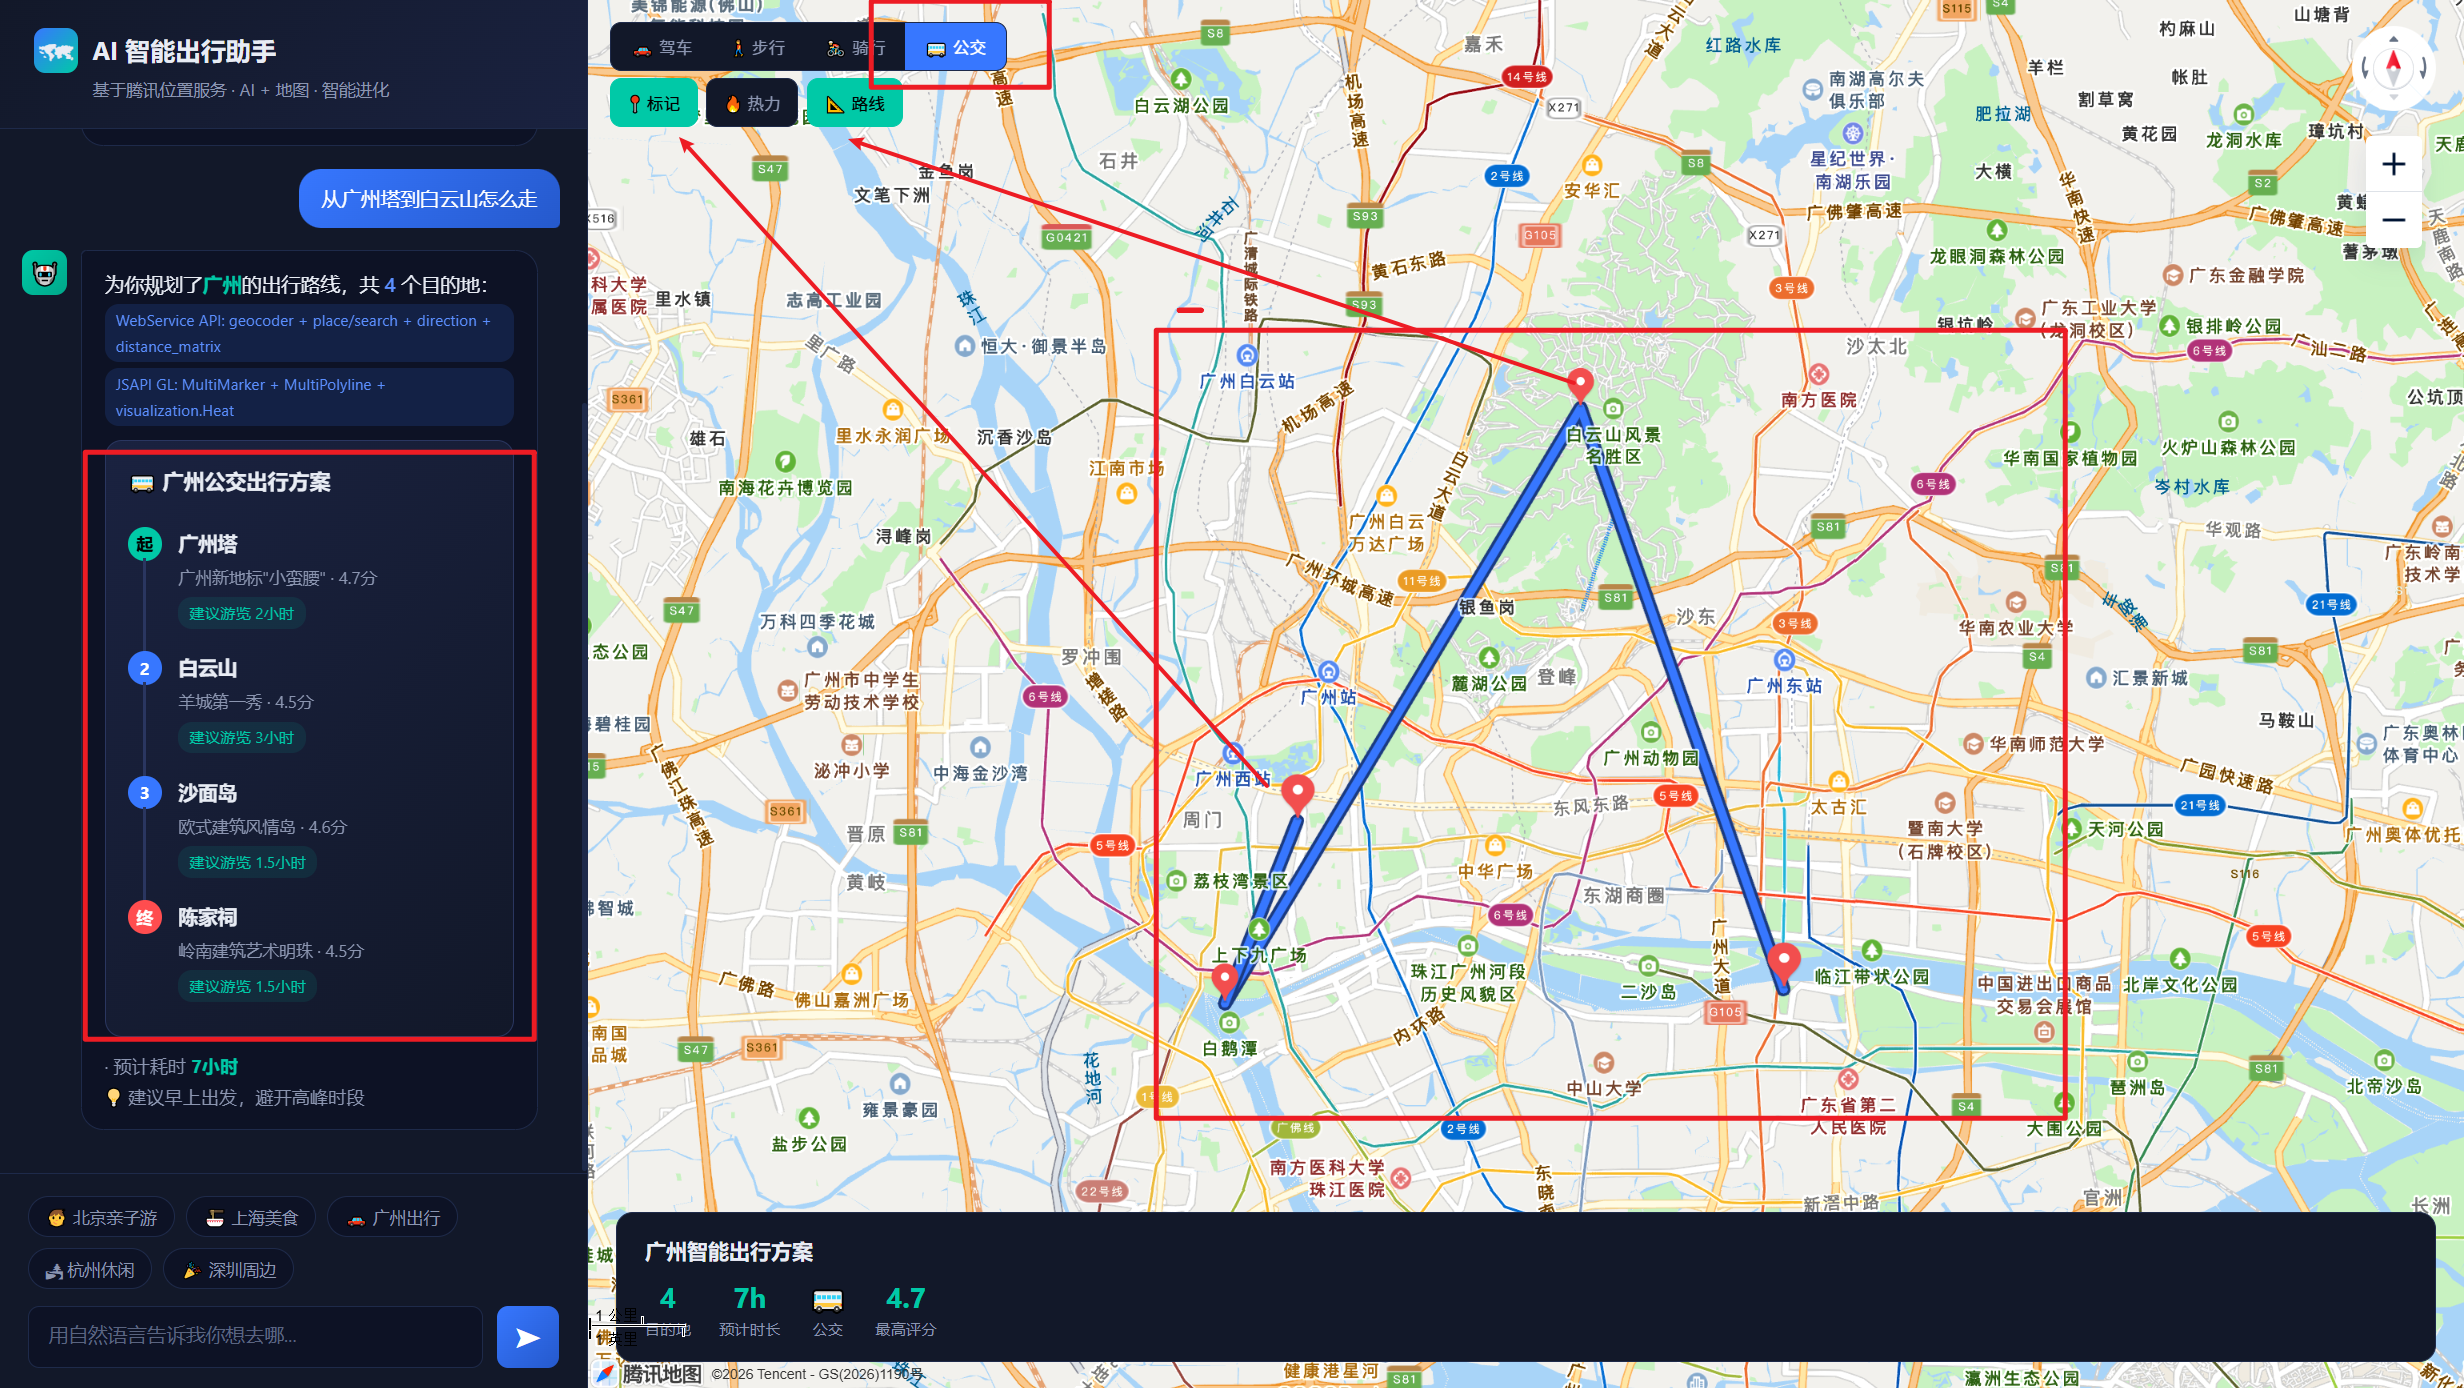The image size is (2464, 1388).
Task: Click the 南方医院 hospital icon
Action: [1818, 374]
